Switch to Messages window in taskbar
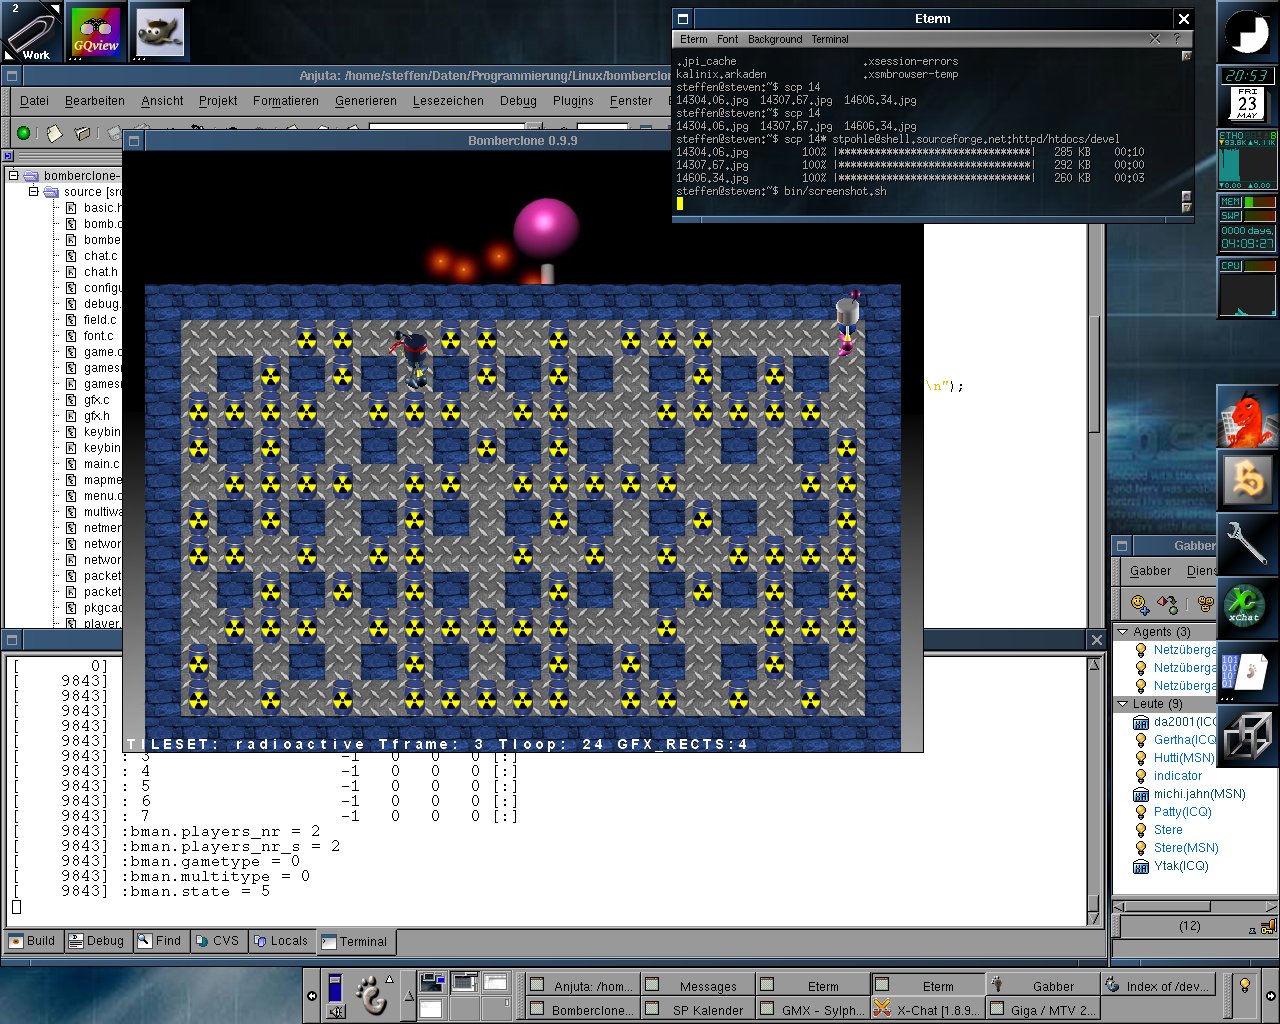Image resolution: width=1280 pixels, height=1024 pixels. [x=698, y=986]
